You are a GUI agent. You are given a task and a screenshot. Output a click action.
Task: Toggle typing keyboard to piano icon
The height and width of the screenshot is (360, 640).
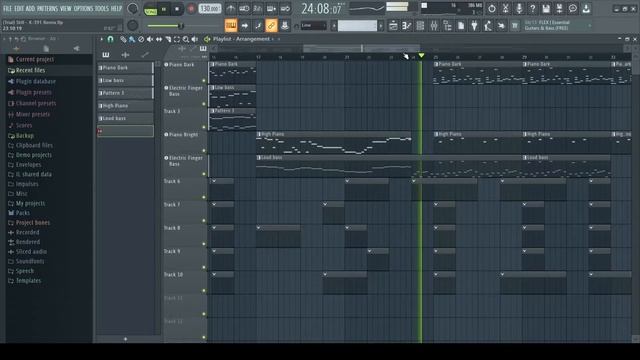point(231,26)
